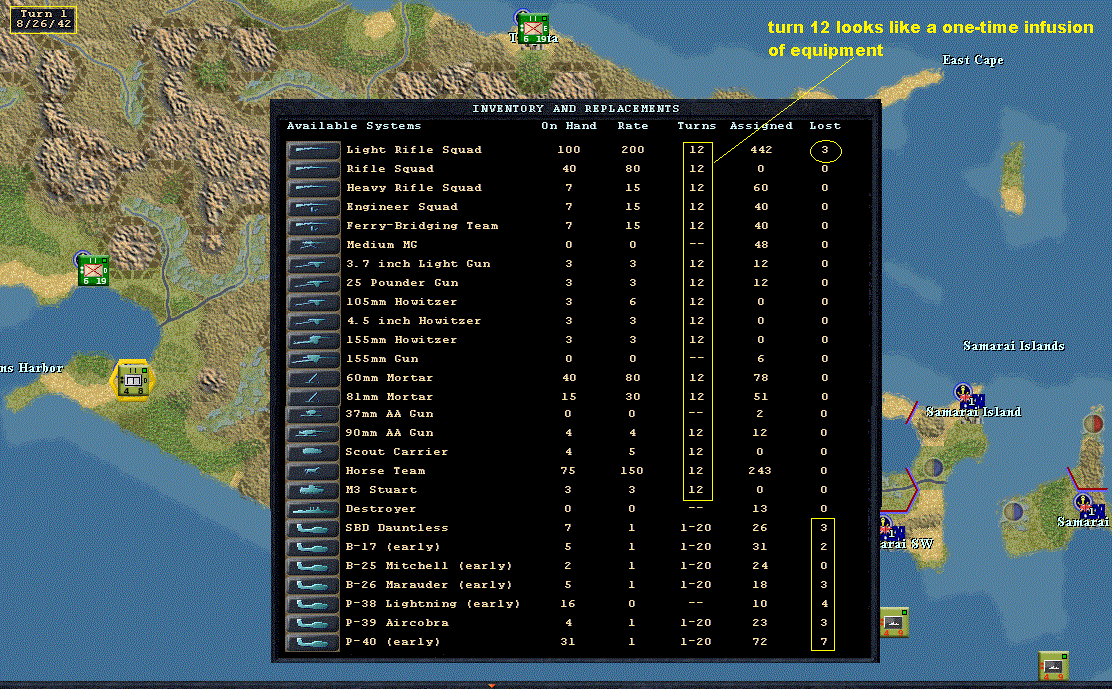Select the 81mm Mortar icon
The height and width of the screenshot is (689, 1112).
[313, 397]
